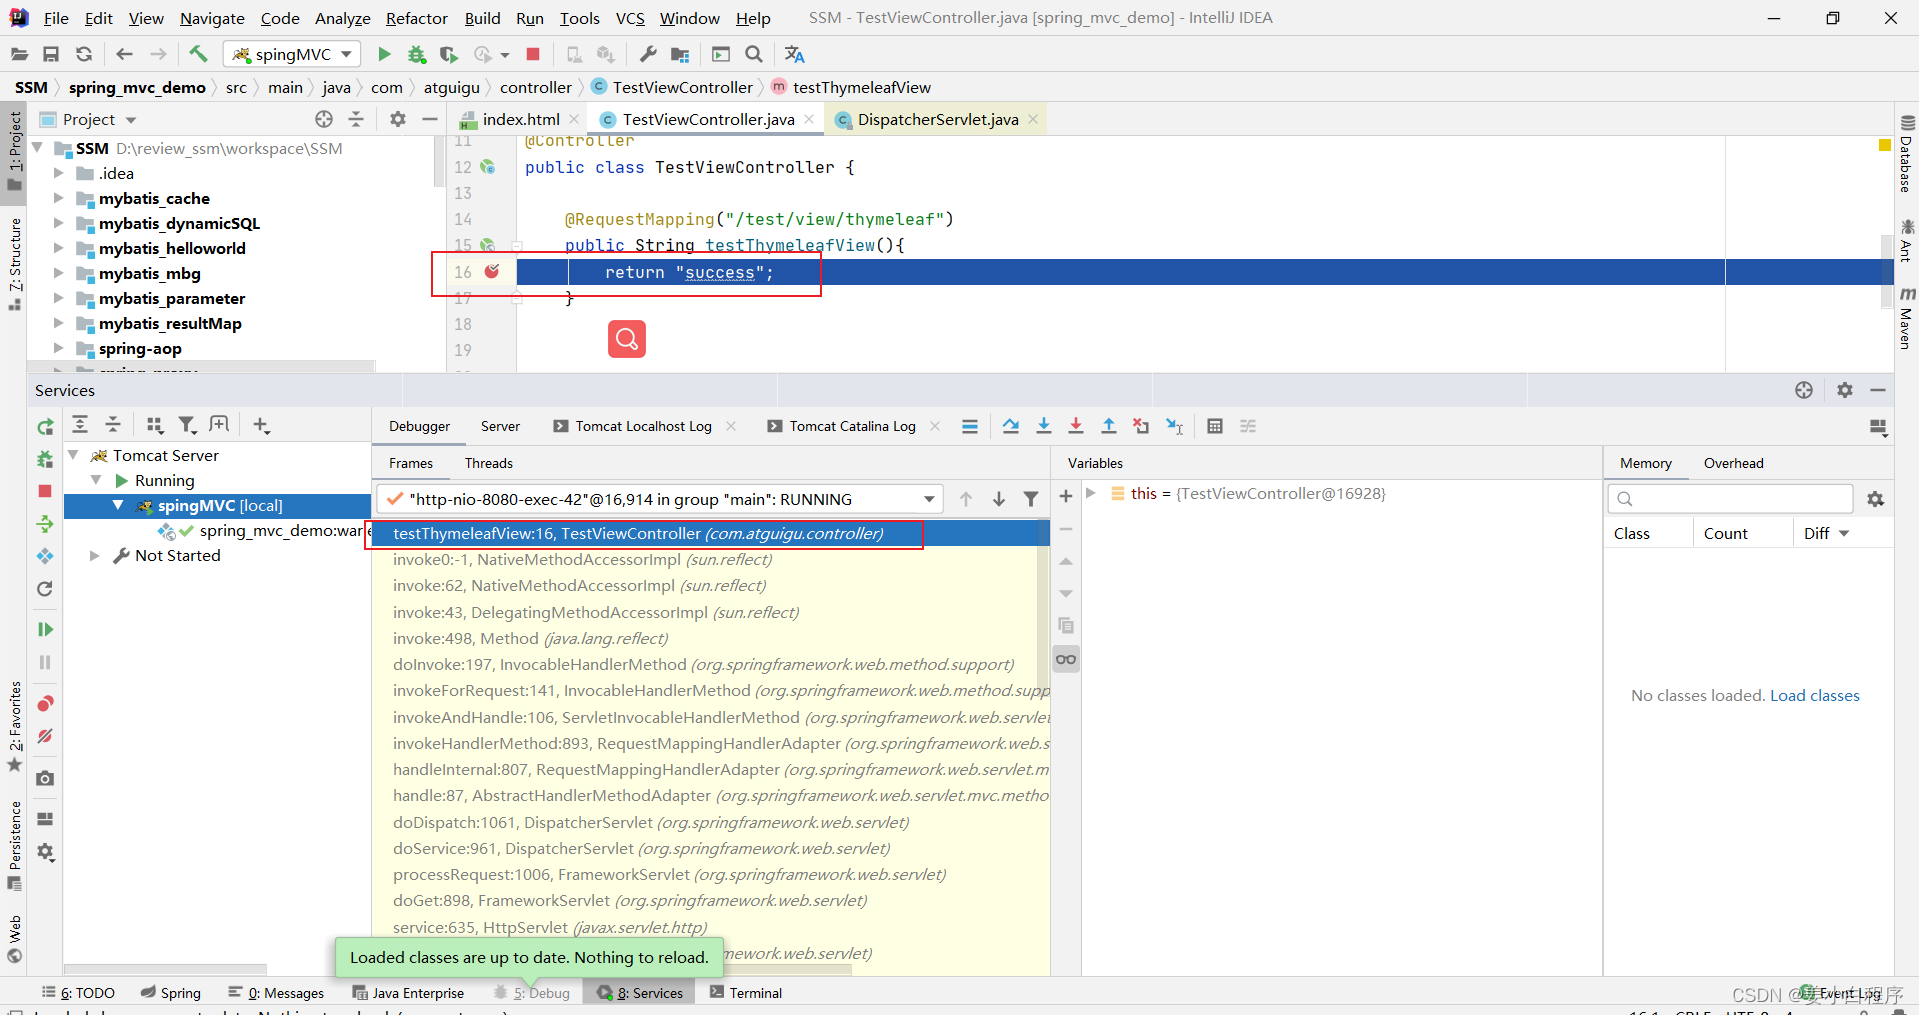This screenshot has width=1919, height=1015.
Task: Select the previous frame up arrow
Action: pos(966,499)
